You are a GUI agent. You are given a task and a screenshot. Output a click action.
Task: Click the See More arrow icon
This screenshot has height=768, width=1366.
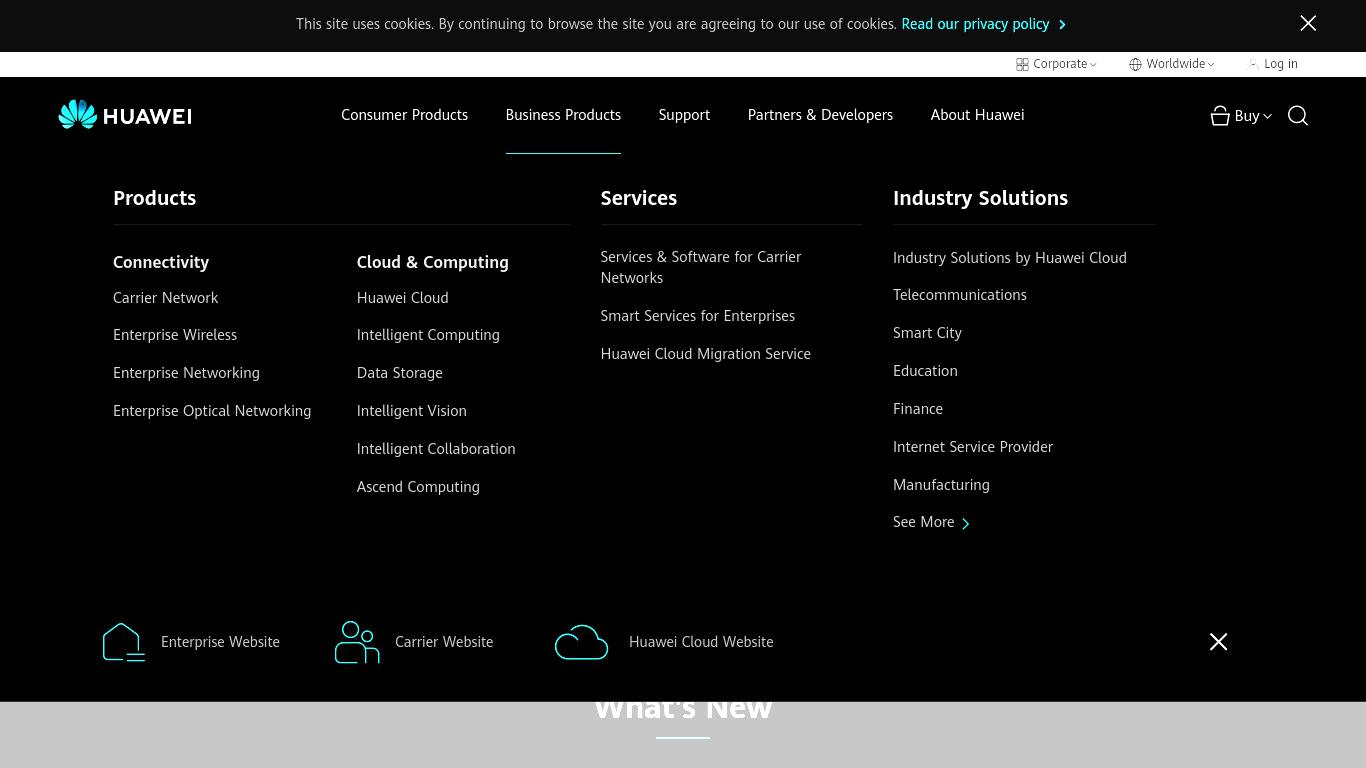pos(965,523)
